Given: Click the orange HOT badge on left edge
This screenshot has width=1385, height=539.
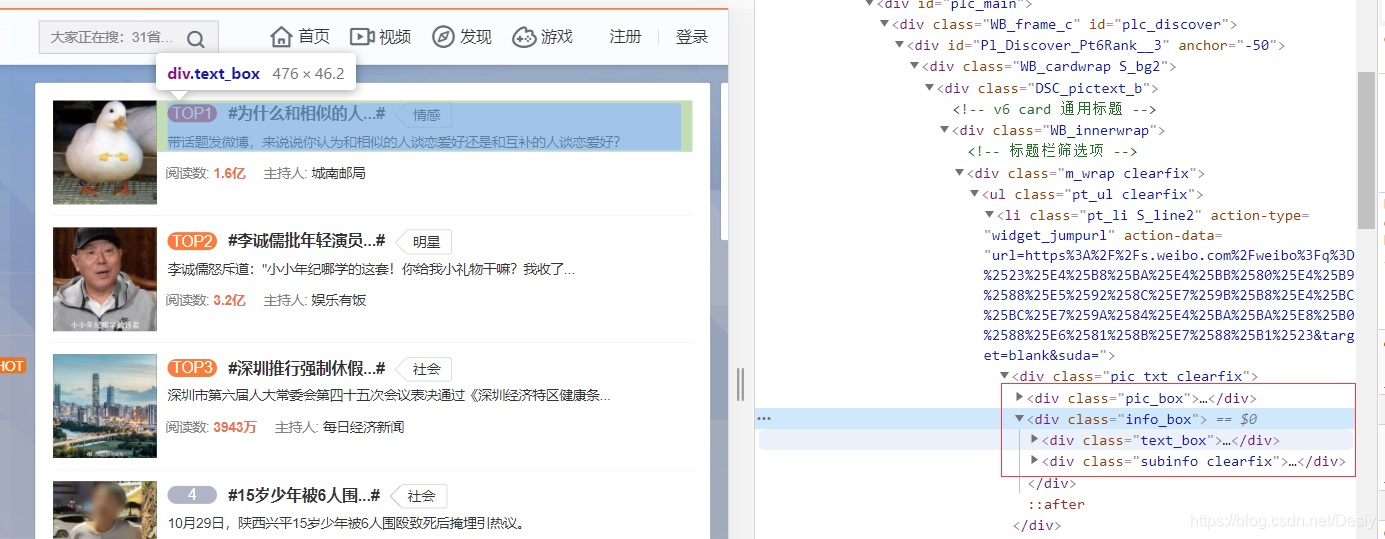Looking at the screenshot, I should [12, 366].
